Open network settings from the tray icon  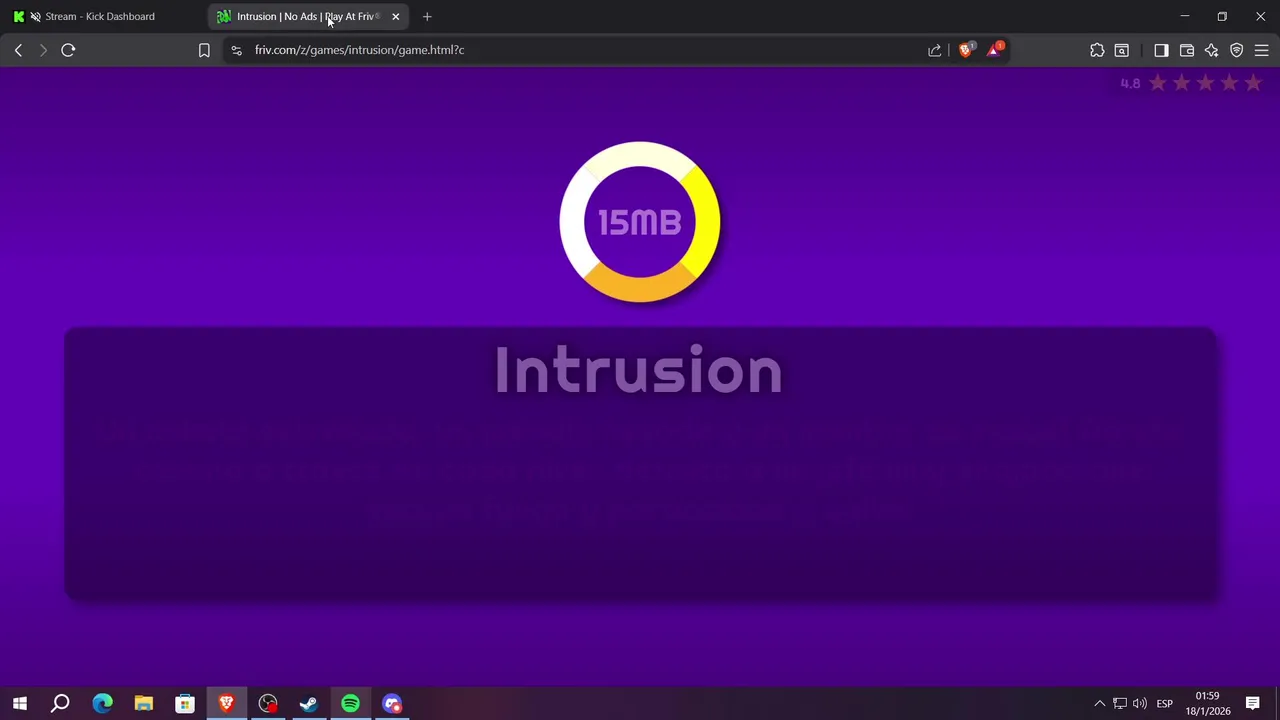coord(1120,704)
